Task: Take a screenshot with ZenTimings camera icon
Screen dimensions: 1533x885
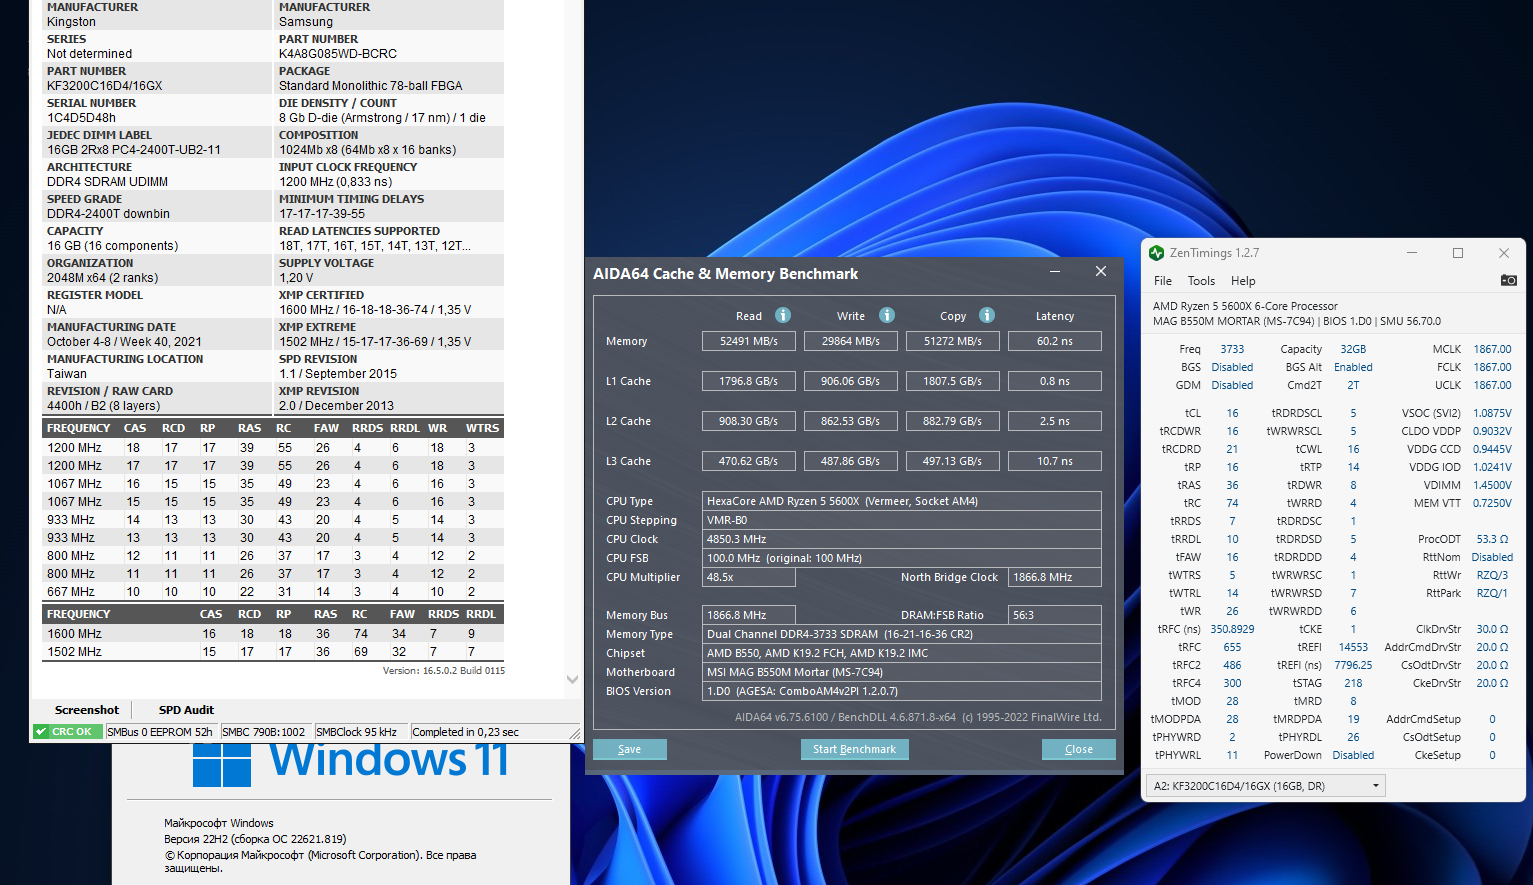Action: pos(1508,280)
